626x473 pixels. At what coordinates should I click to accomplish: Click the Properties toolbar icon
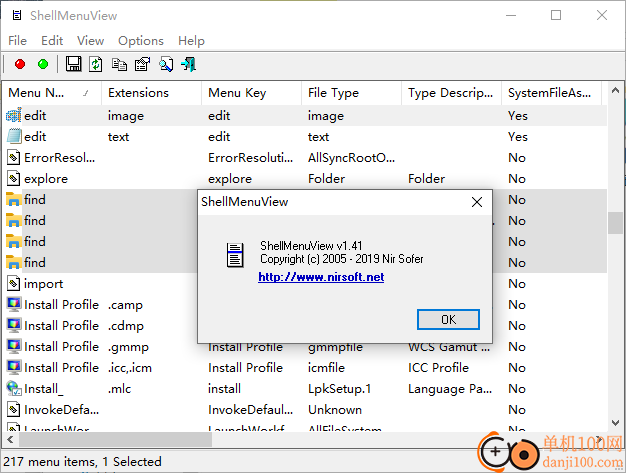[x=142, y=64]
